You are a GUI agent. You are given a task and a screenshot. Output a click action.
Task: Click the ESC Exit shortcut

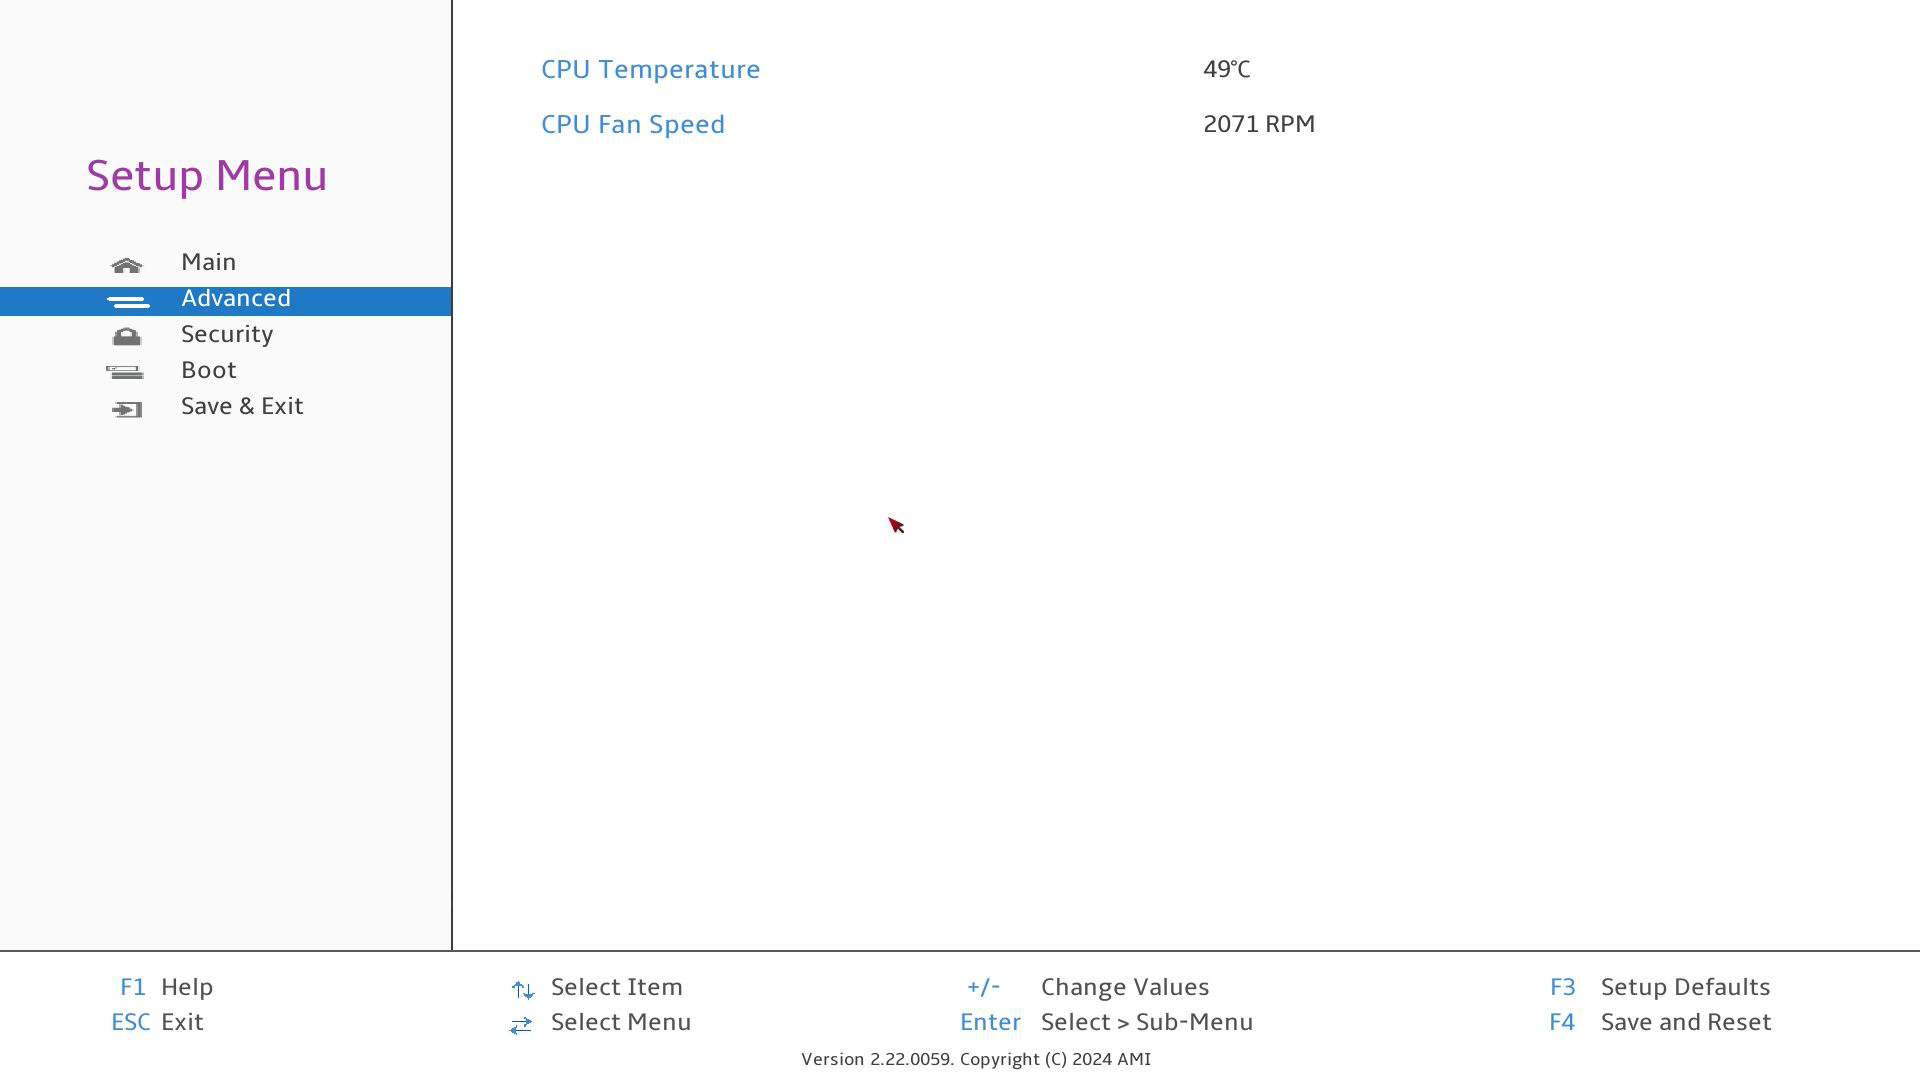pyautogui.click(x=131, y=1022)
